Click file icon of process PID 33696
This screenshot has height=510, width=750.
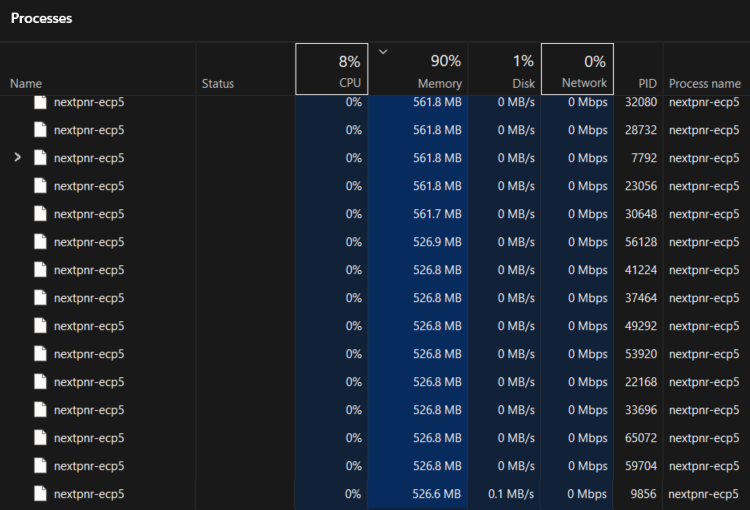(x=41, y=410)
